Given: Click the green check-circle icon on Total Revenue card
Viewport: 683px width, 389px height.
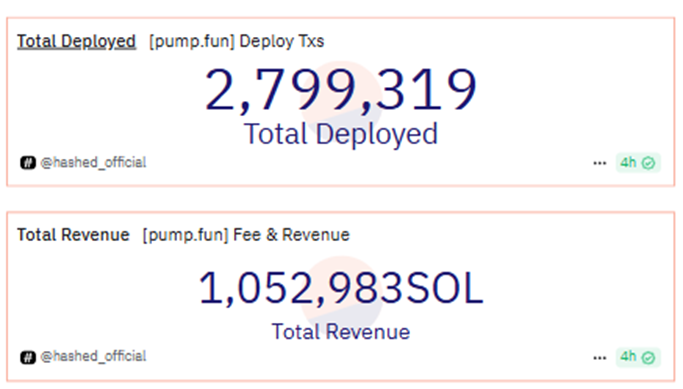Looking at the screenshot, I should click(648, 358).
